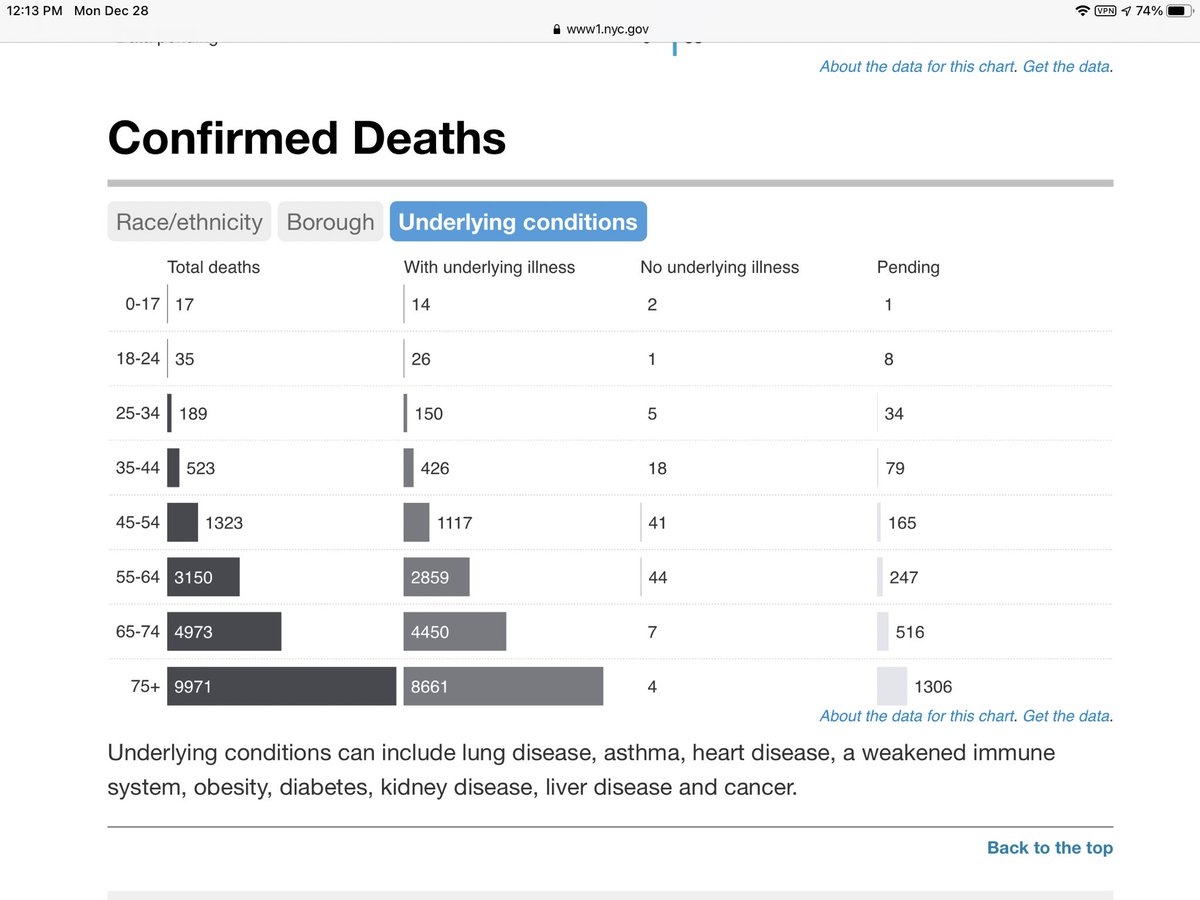Click the 0-17 age group label
Image resolution: width=1200 pixels, height=900 pixels.
coord(142,304)
